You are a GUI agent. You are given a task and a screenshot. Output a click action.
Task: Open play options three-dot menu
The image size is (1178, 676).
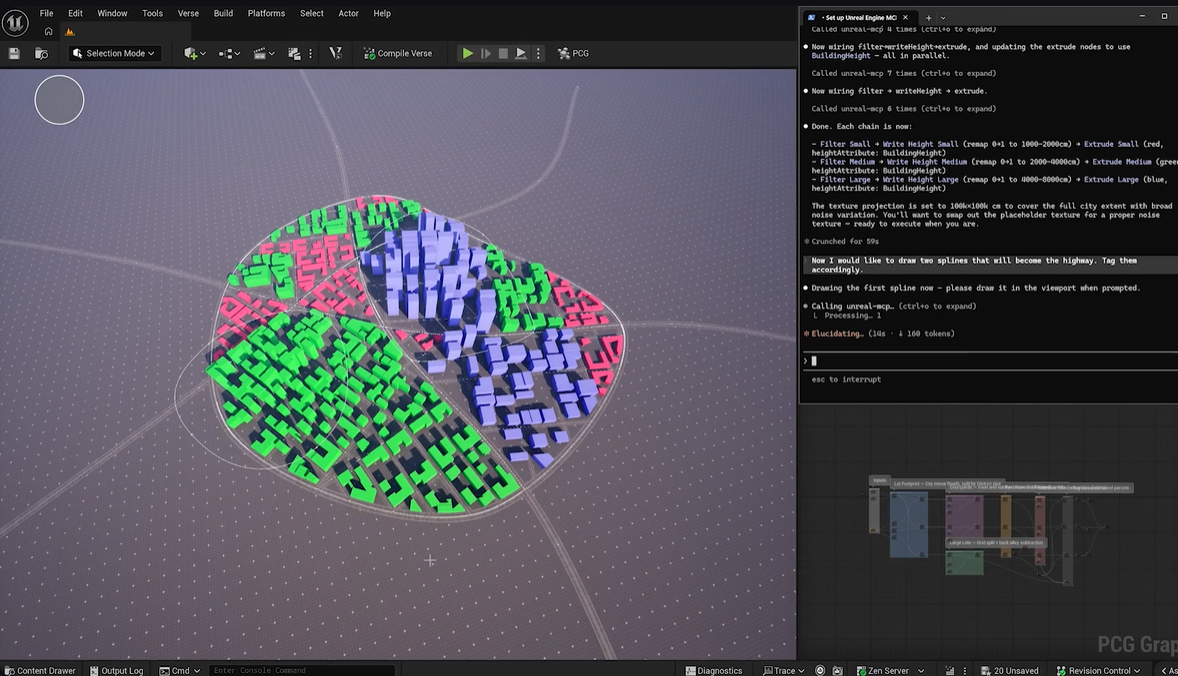pos(538,53)
